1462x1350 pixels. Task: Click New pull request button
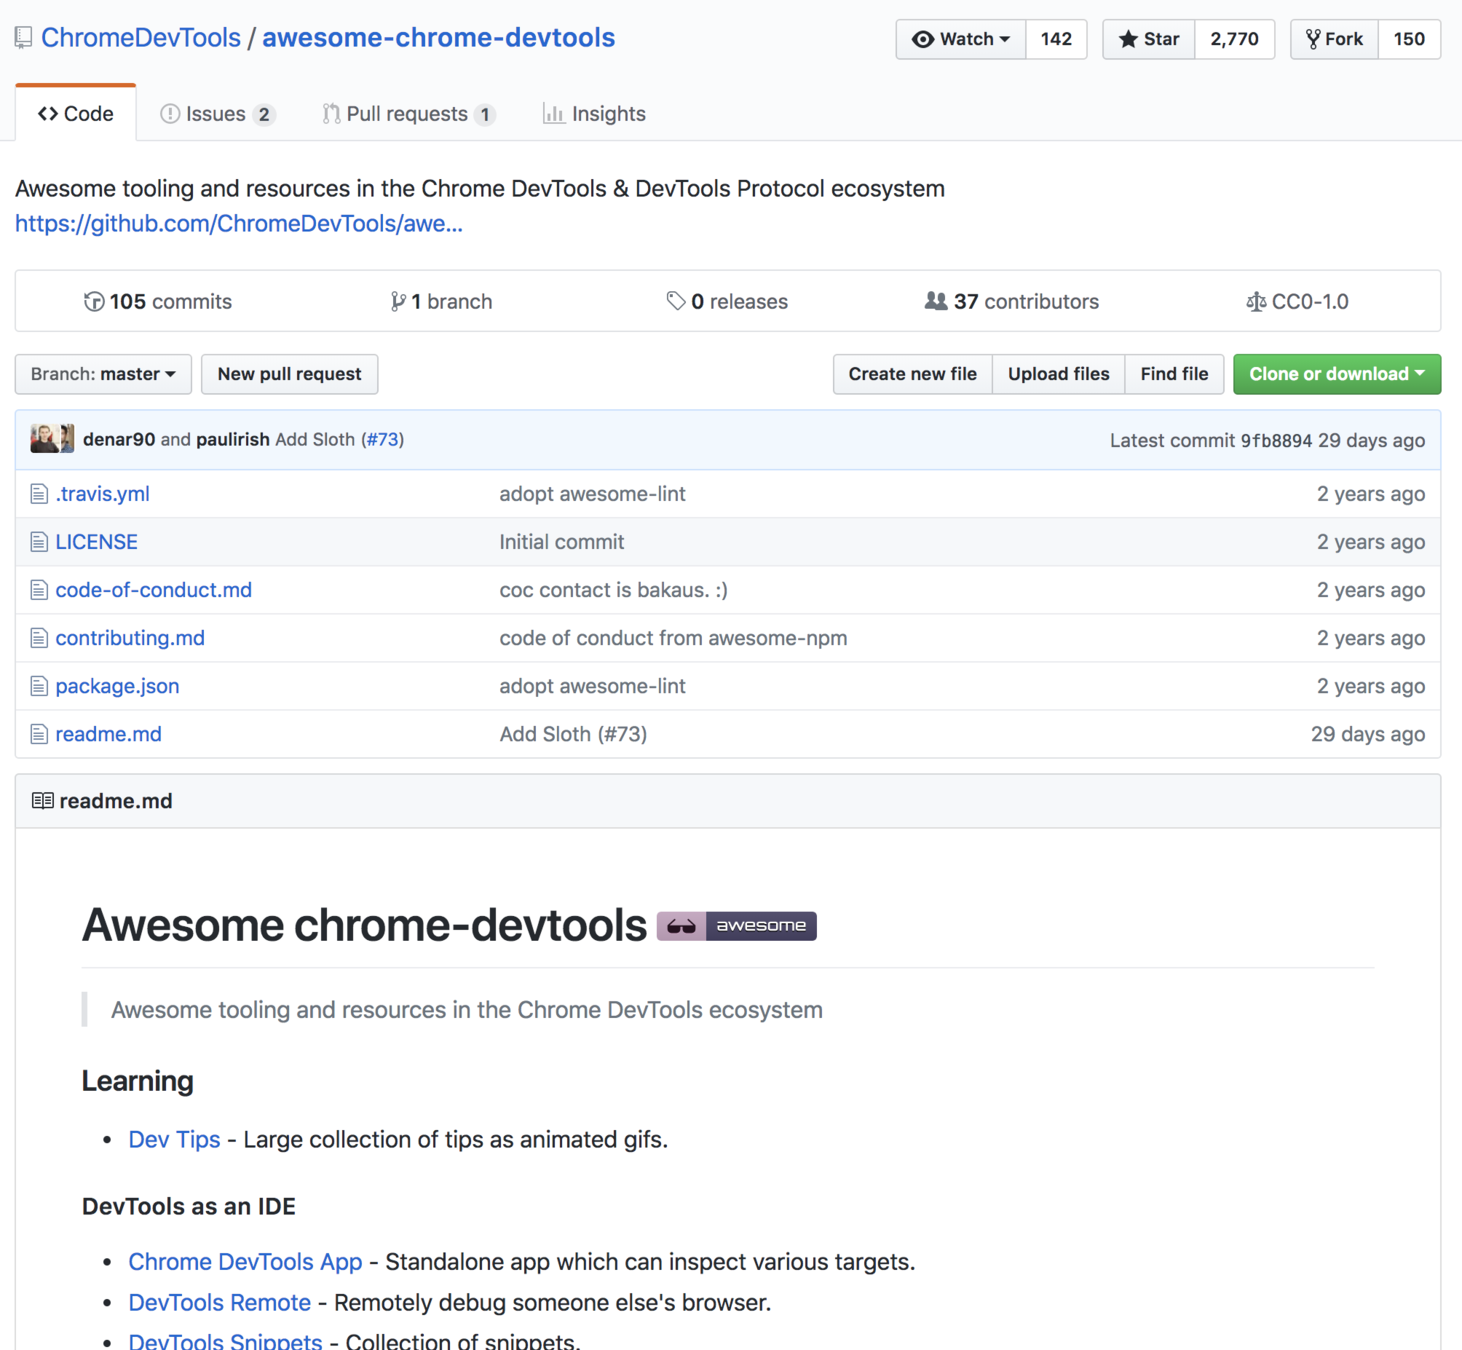(290, 374)
